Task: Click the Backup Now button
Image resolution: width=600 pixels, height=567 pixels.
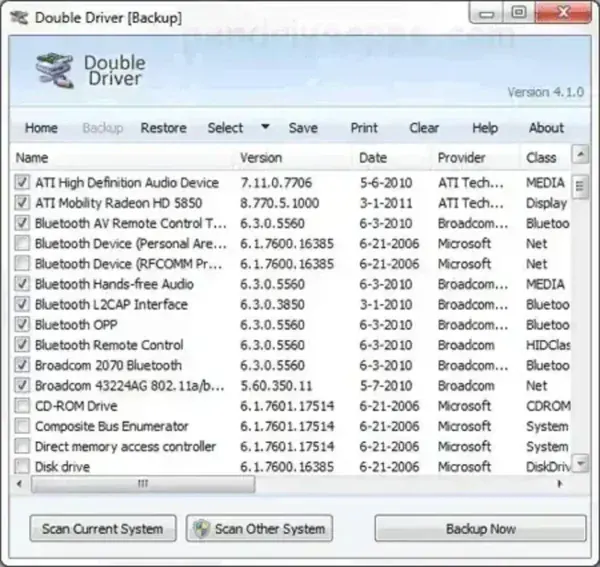Action: click(x=481, y=528)
